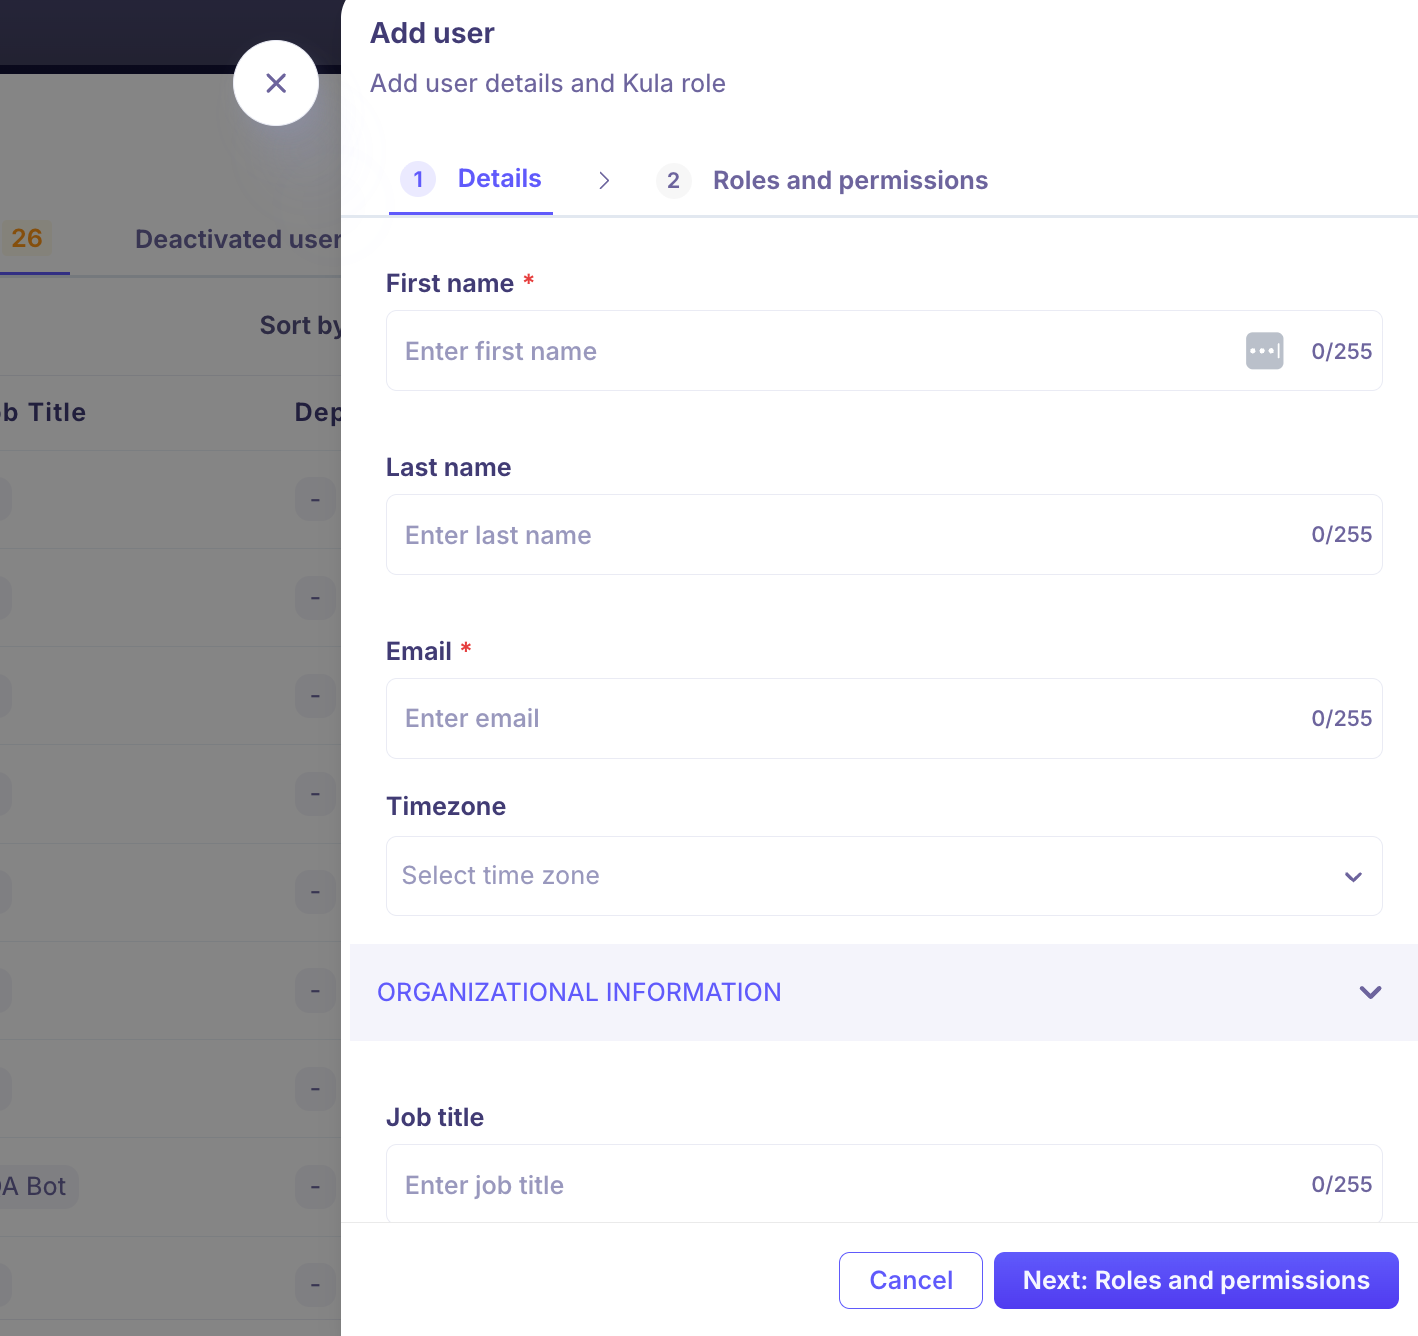Click the 26 count badge tab
This screenshot has width=1418, height=1336.
click(x=27, y=238)
